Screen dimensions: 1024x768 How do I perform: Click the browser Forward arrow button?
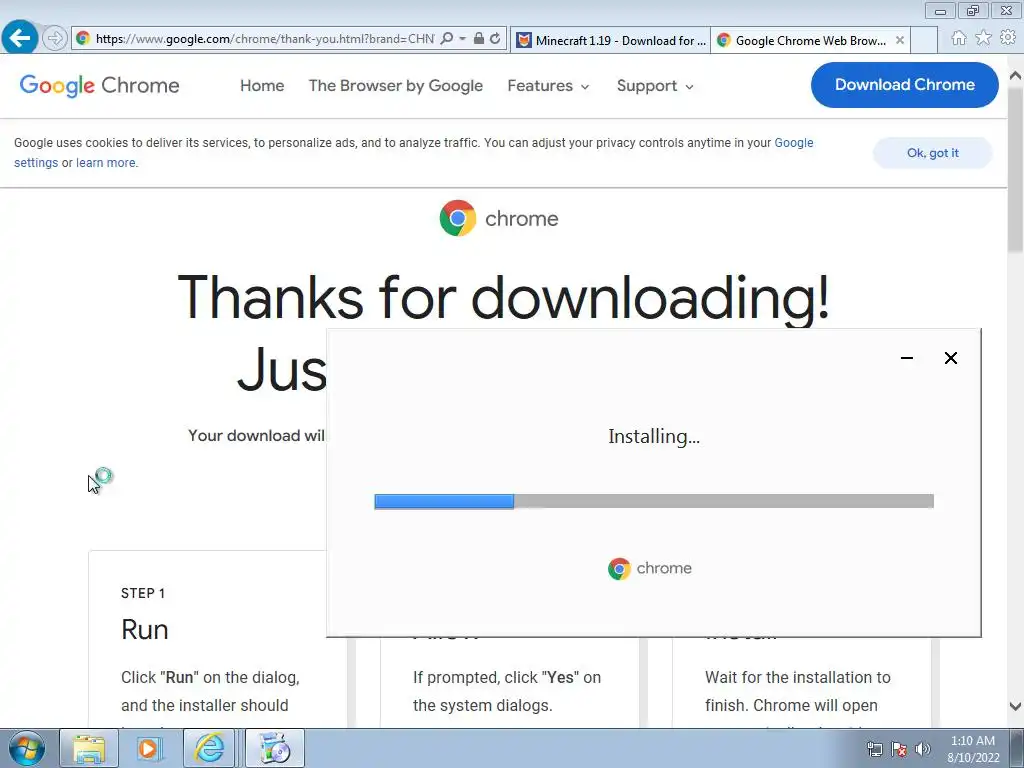[55, 39]
